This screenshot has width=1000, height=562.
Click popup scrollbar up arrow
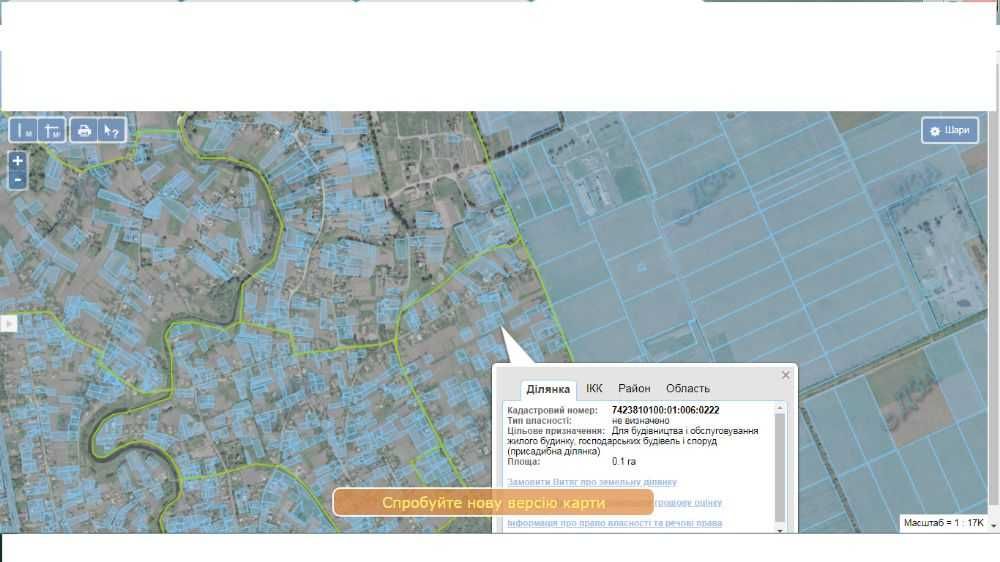coord(779,408)
